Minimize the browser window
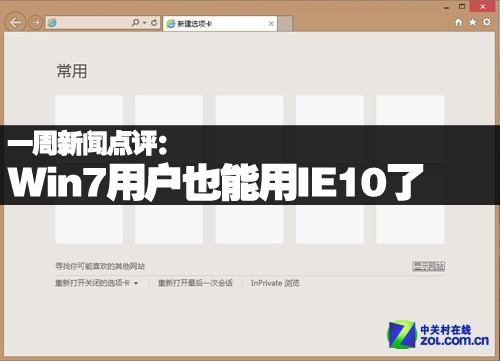Image resolution: width=500 pixels, height=361 pixels. coord(447,7)
